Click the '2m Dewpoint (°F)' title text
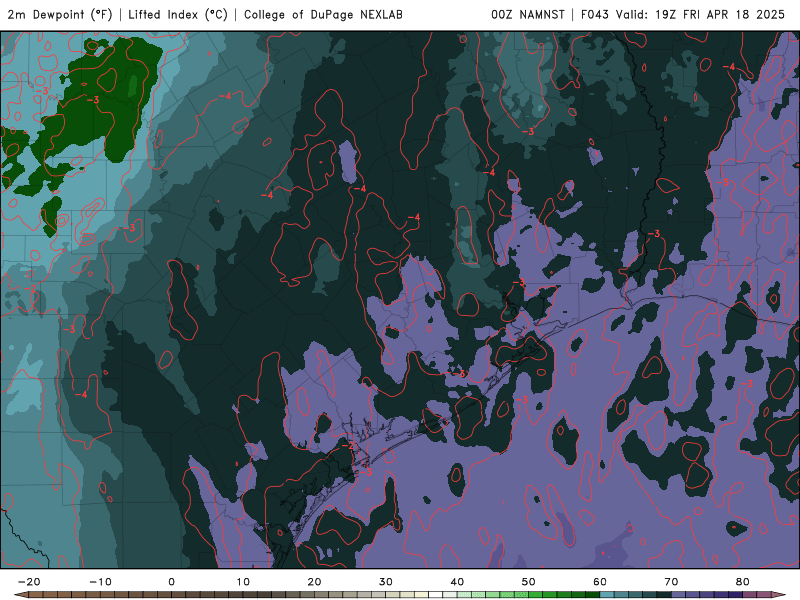The width and height of the screenshot is (800, 600). 60,15
